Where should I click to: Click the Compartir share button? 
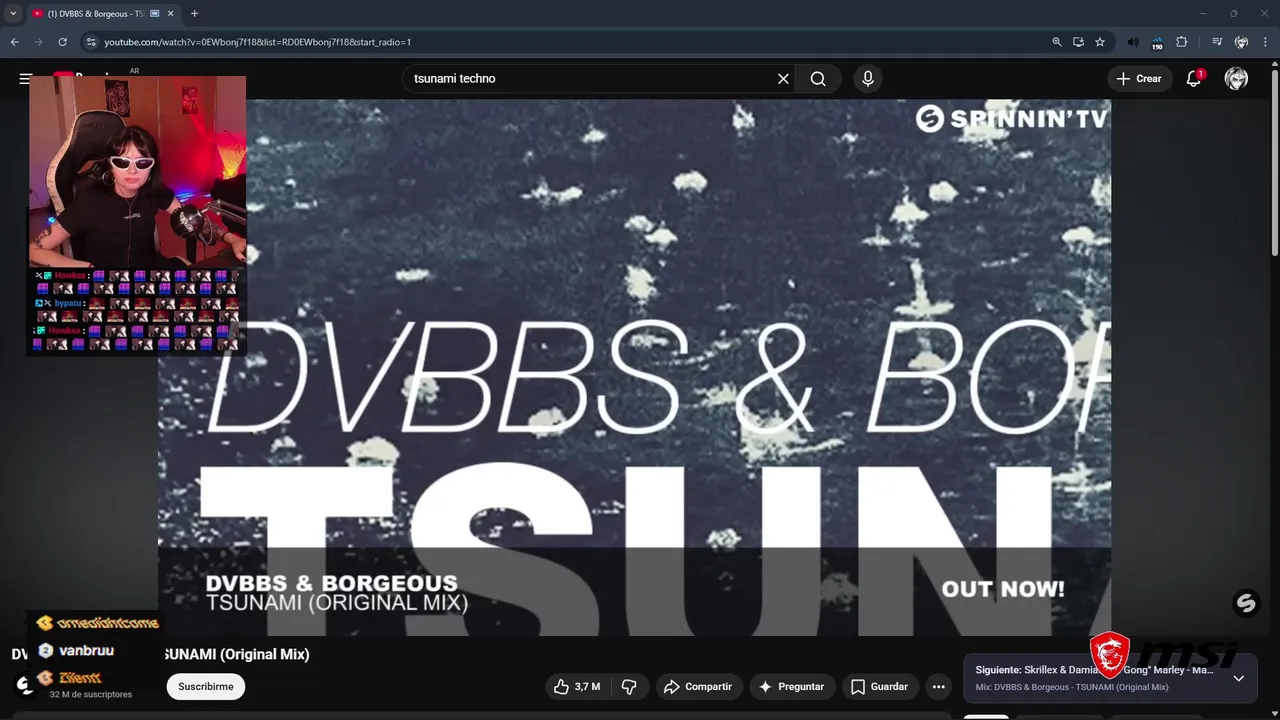click(x=698, y=687)
